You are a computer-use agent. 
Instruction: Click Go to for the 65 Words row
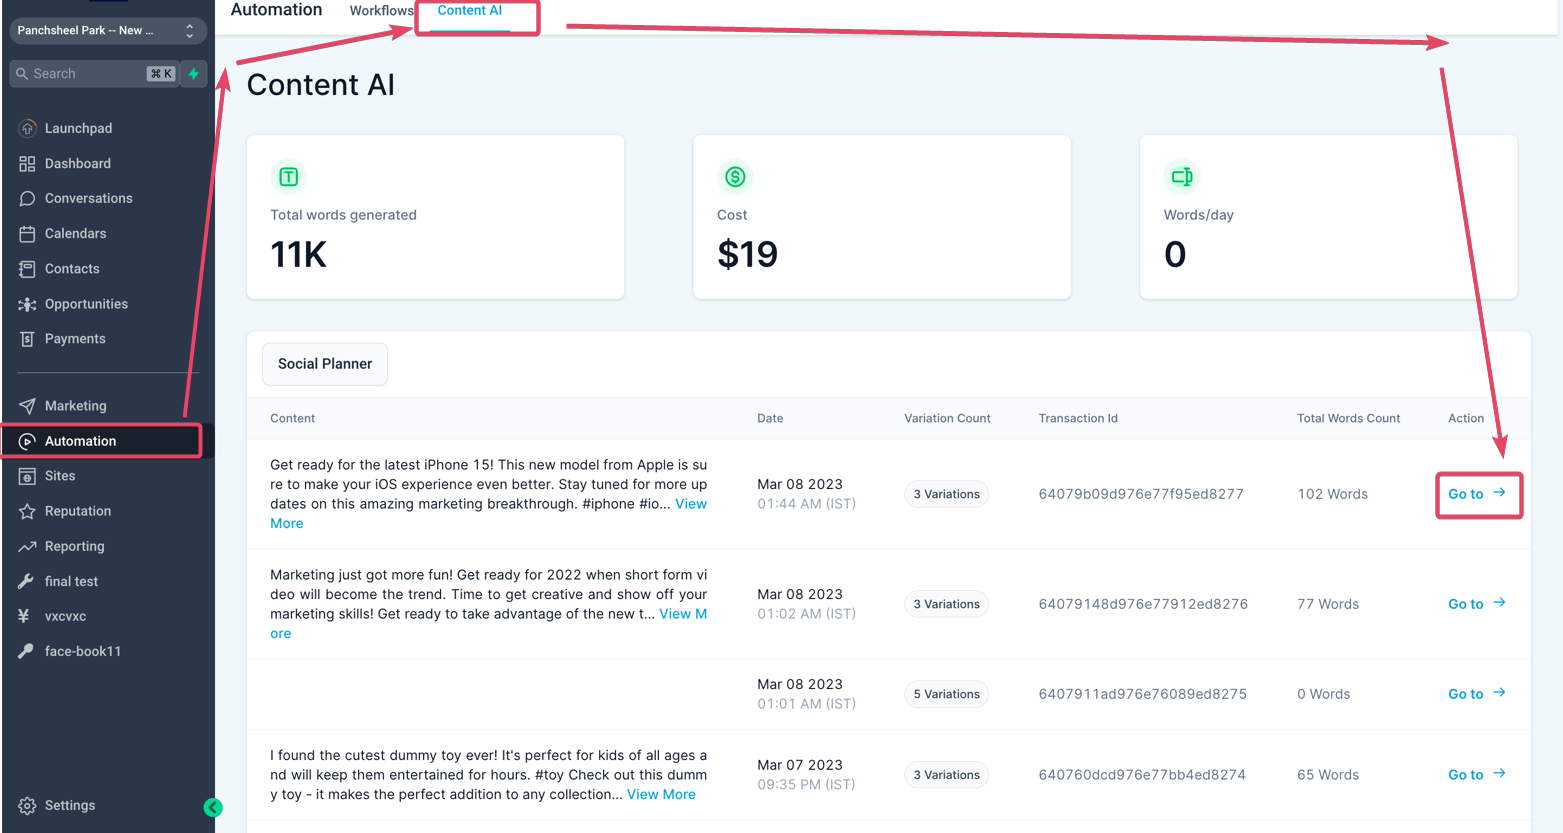[x=1477, y=775]
